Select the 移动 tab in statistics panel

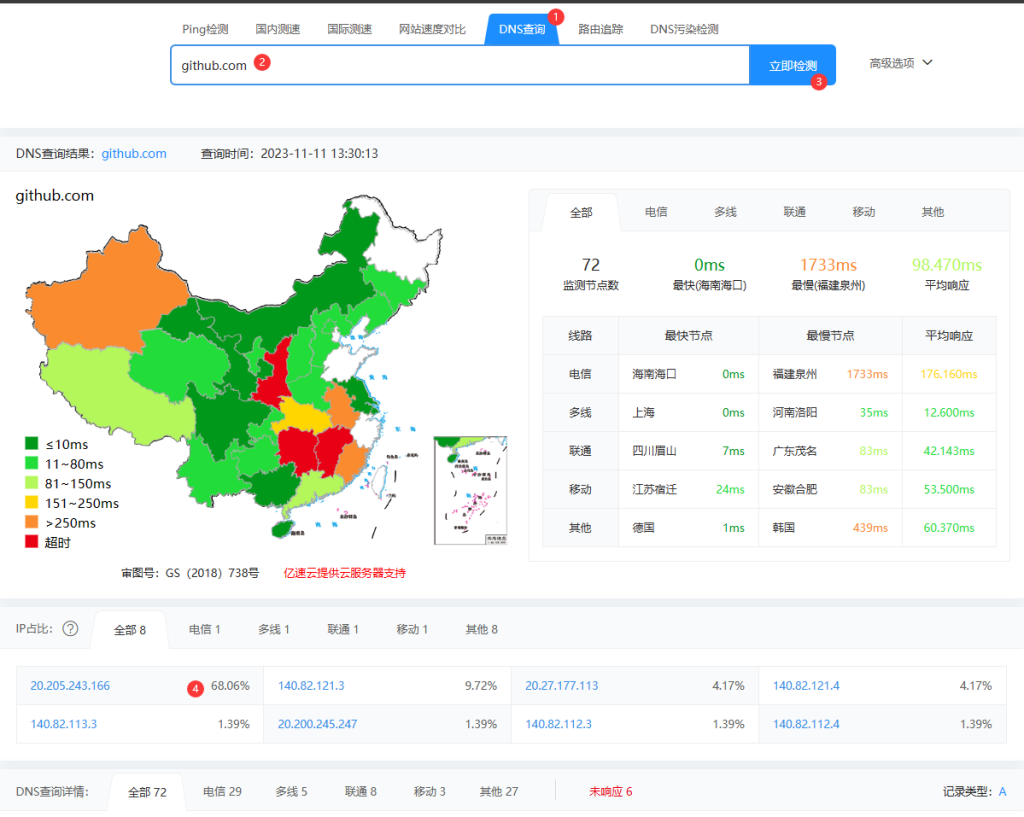click(864, 212)
